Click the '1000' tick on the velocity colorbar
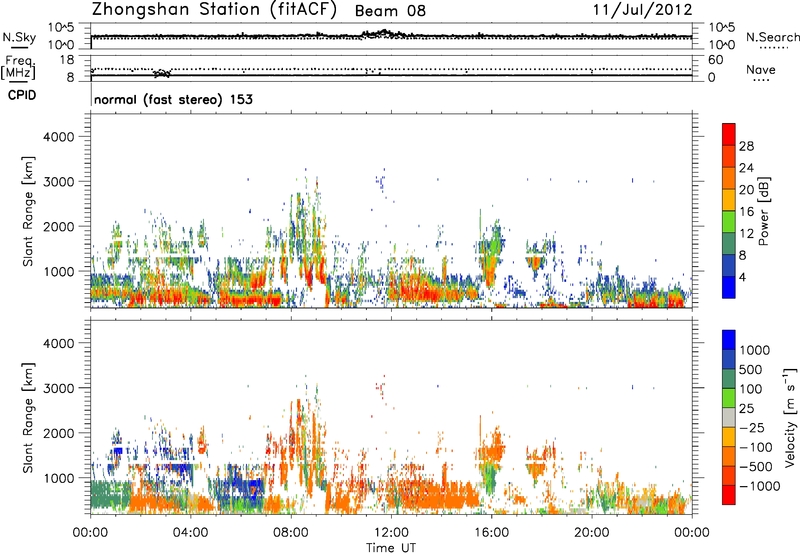 click(x=754, y=350)
